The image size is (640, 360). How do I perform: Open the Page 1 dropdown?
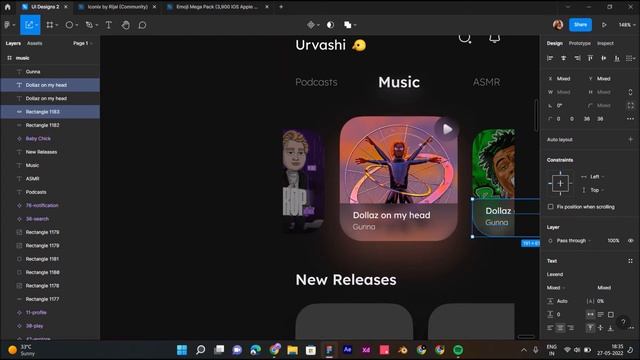[x=83, y=43]
